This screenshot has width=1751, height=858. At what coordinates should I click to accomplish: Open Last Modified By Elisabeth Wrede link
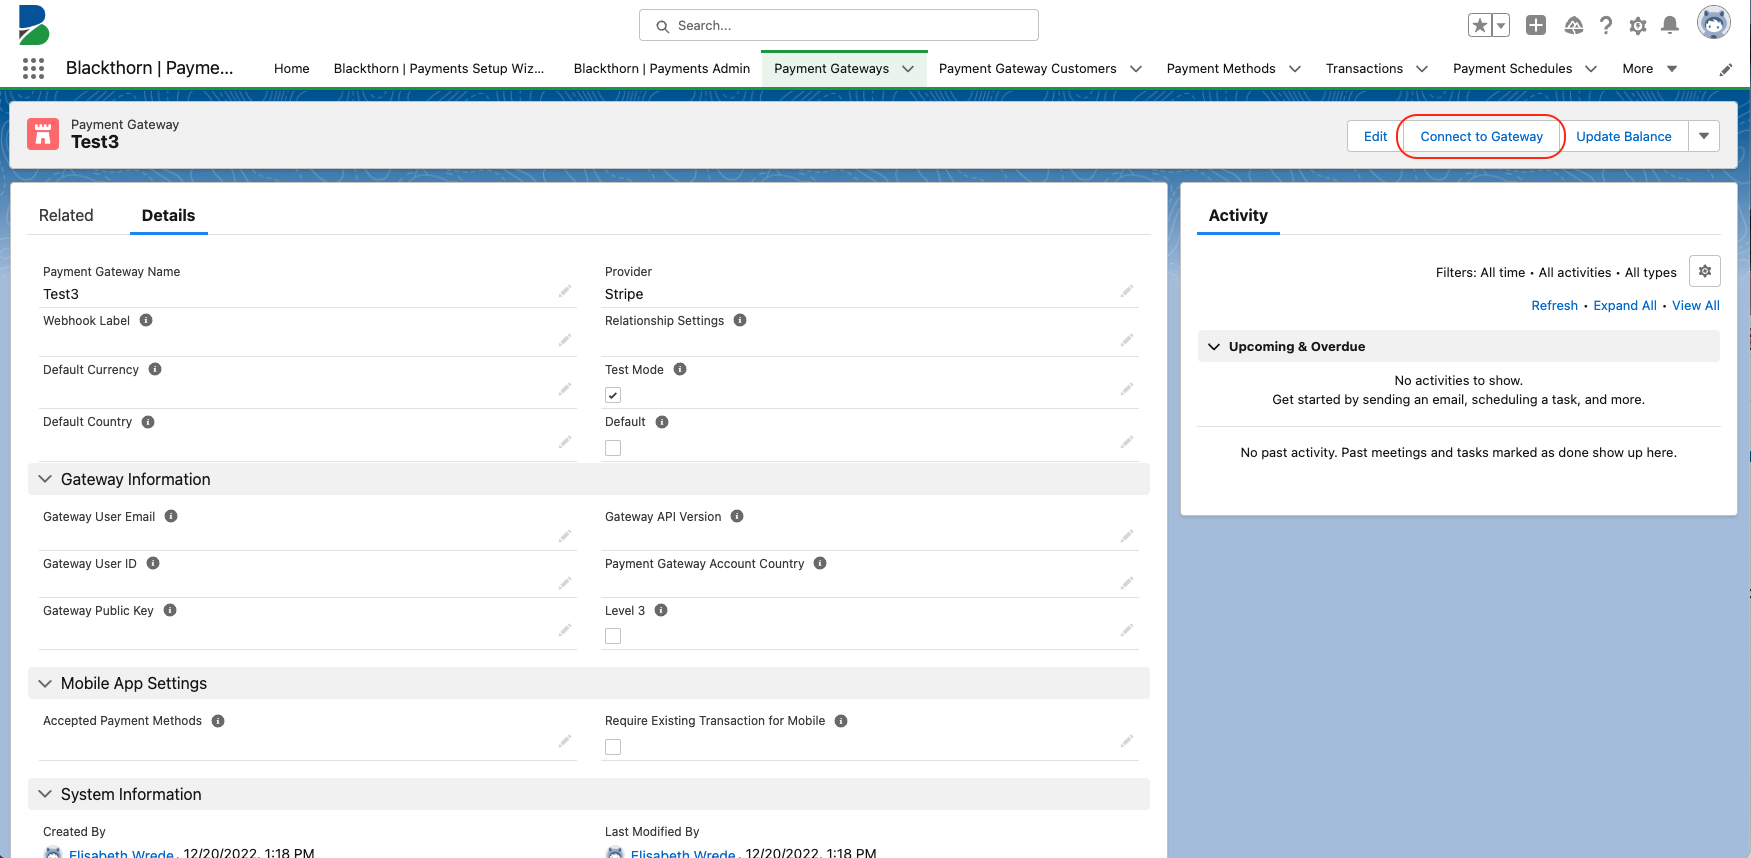point(683,853)
